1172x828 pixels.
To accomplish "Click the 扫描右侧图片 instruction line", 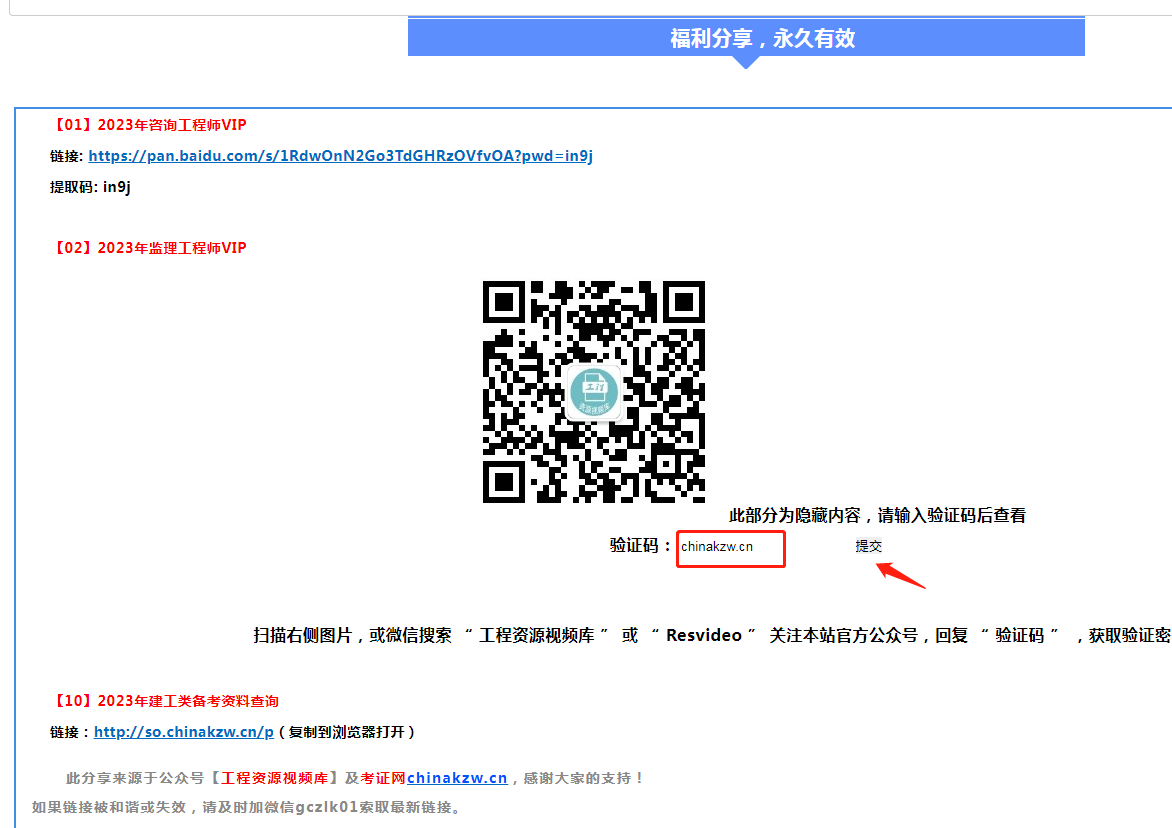I will [712, 635].
